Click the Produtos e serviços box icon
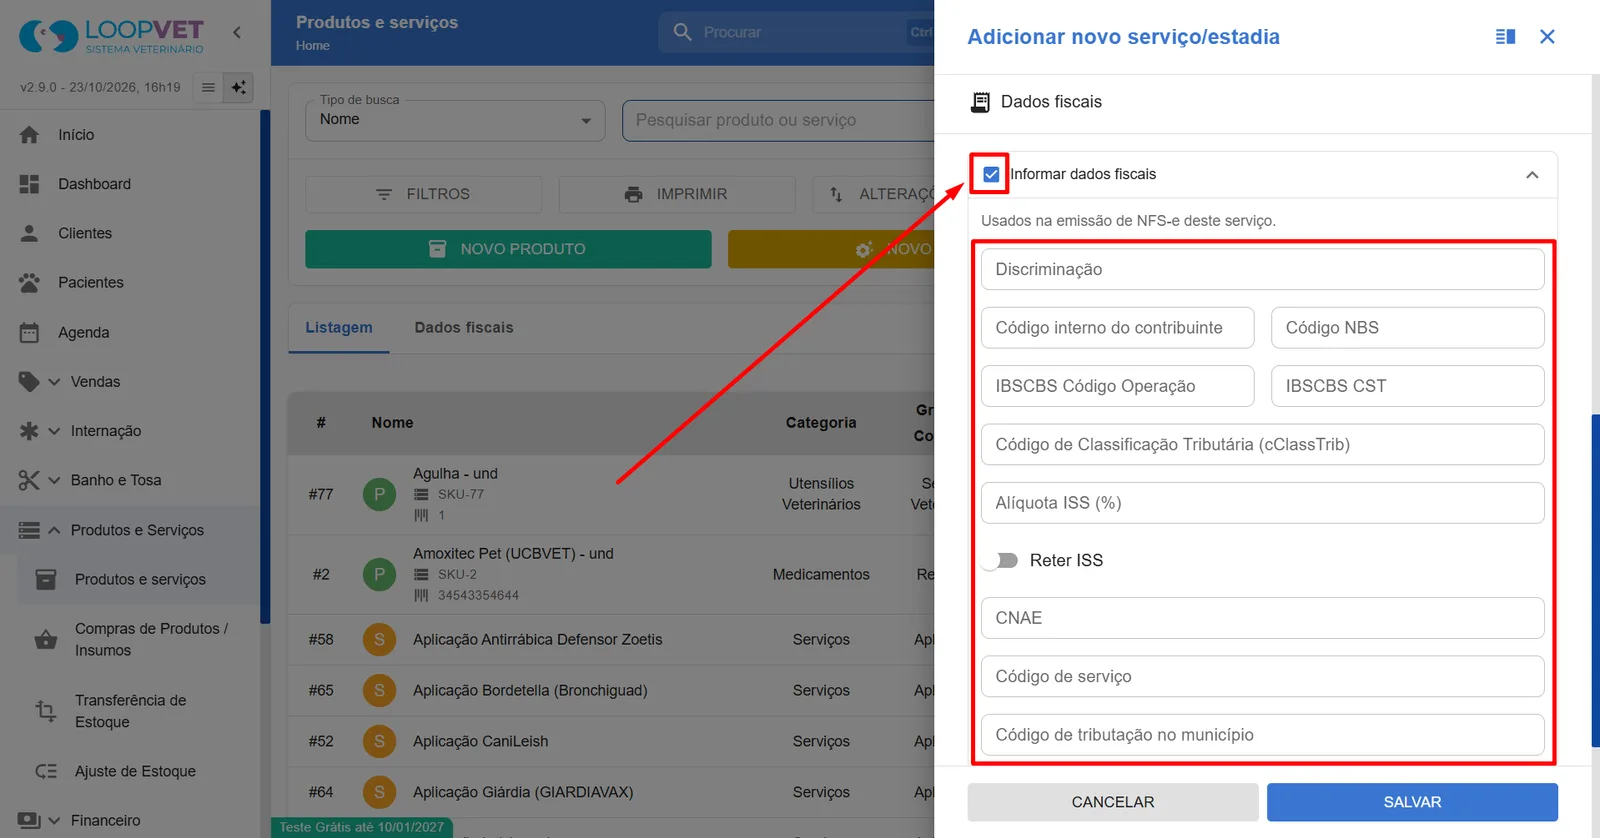The width and height of the screenshot is (1600, 838). coord(46,579)
